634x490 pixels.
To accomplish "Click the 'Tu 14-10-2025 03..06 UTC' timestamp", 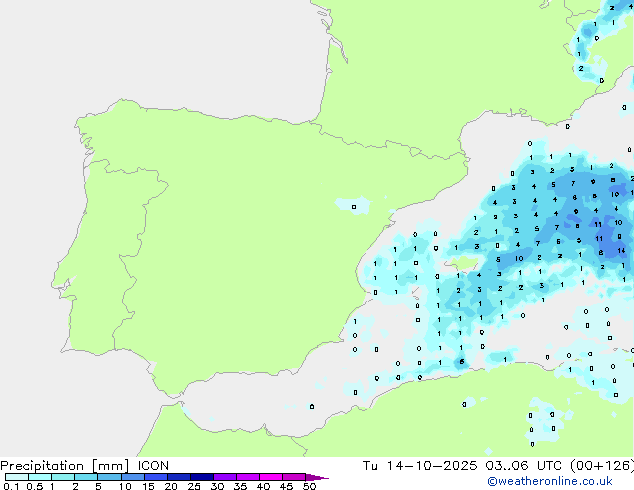I will click(462, 466).
